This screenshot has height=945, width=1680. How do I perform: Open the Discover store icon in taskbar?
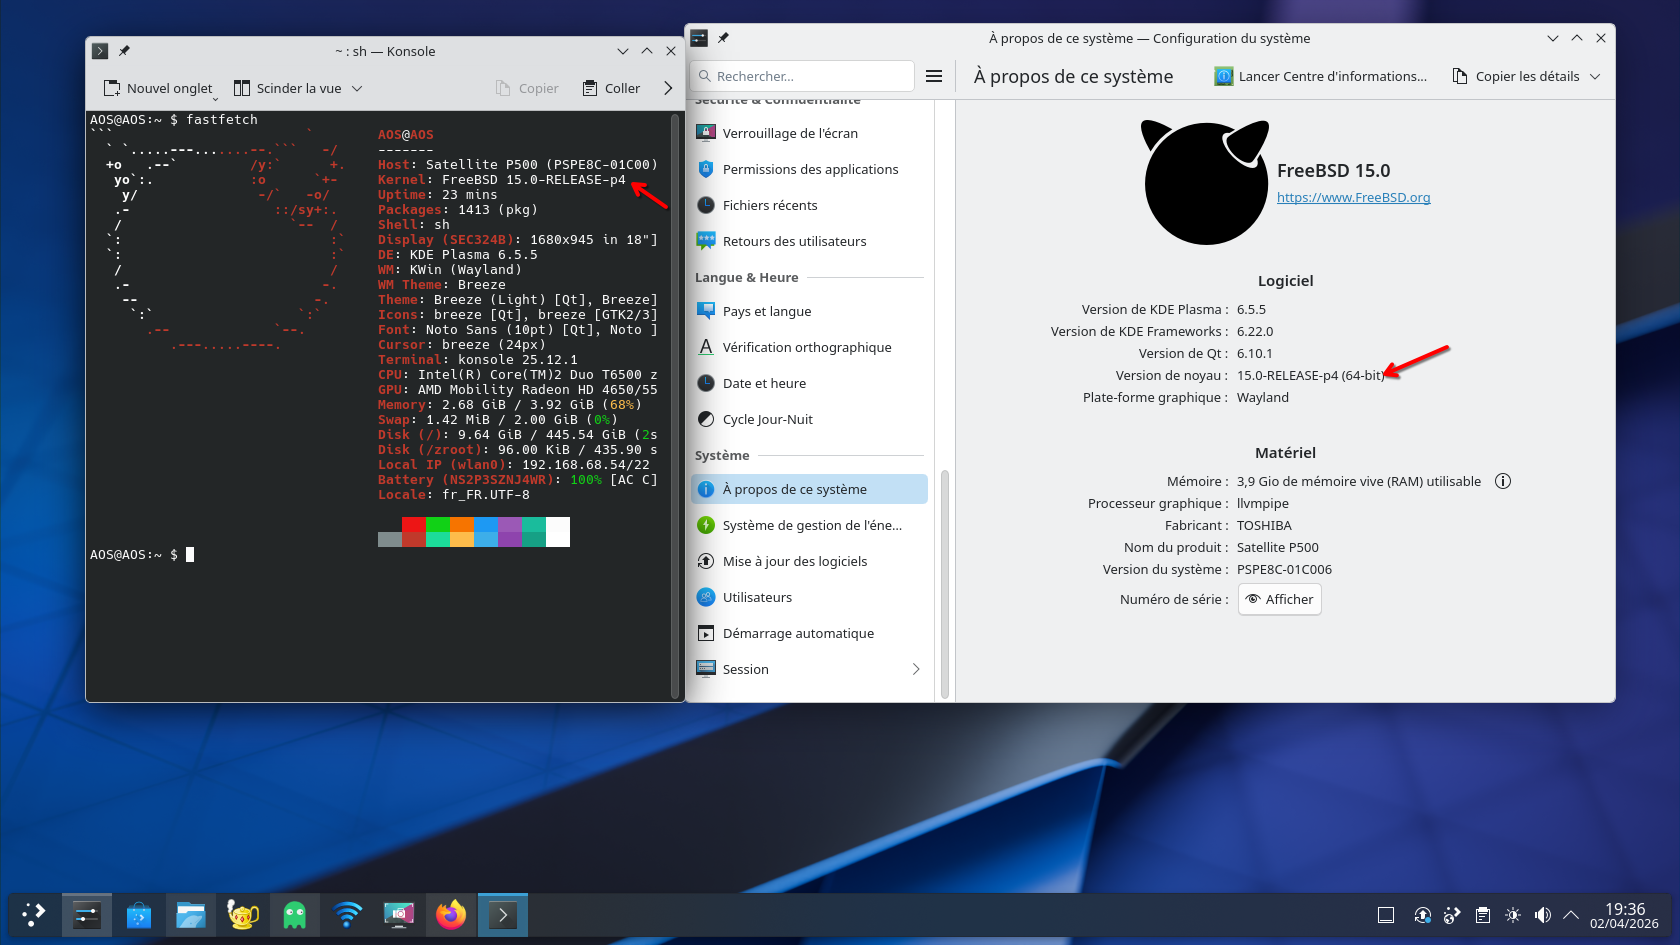(x=139, y=915)
